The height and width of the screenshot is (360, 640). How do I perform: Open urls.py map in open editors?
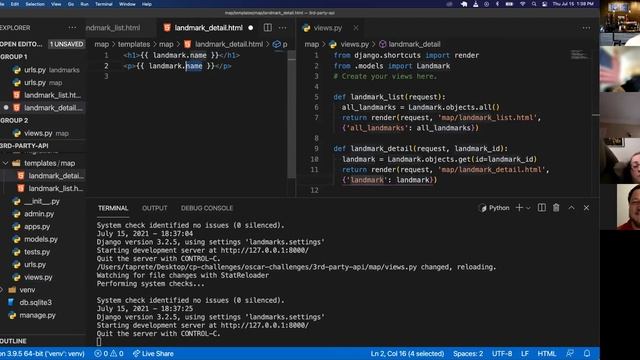click(x=43, y=82)
